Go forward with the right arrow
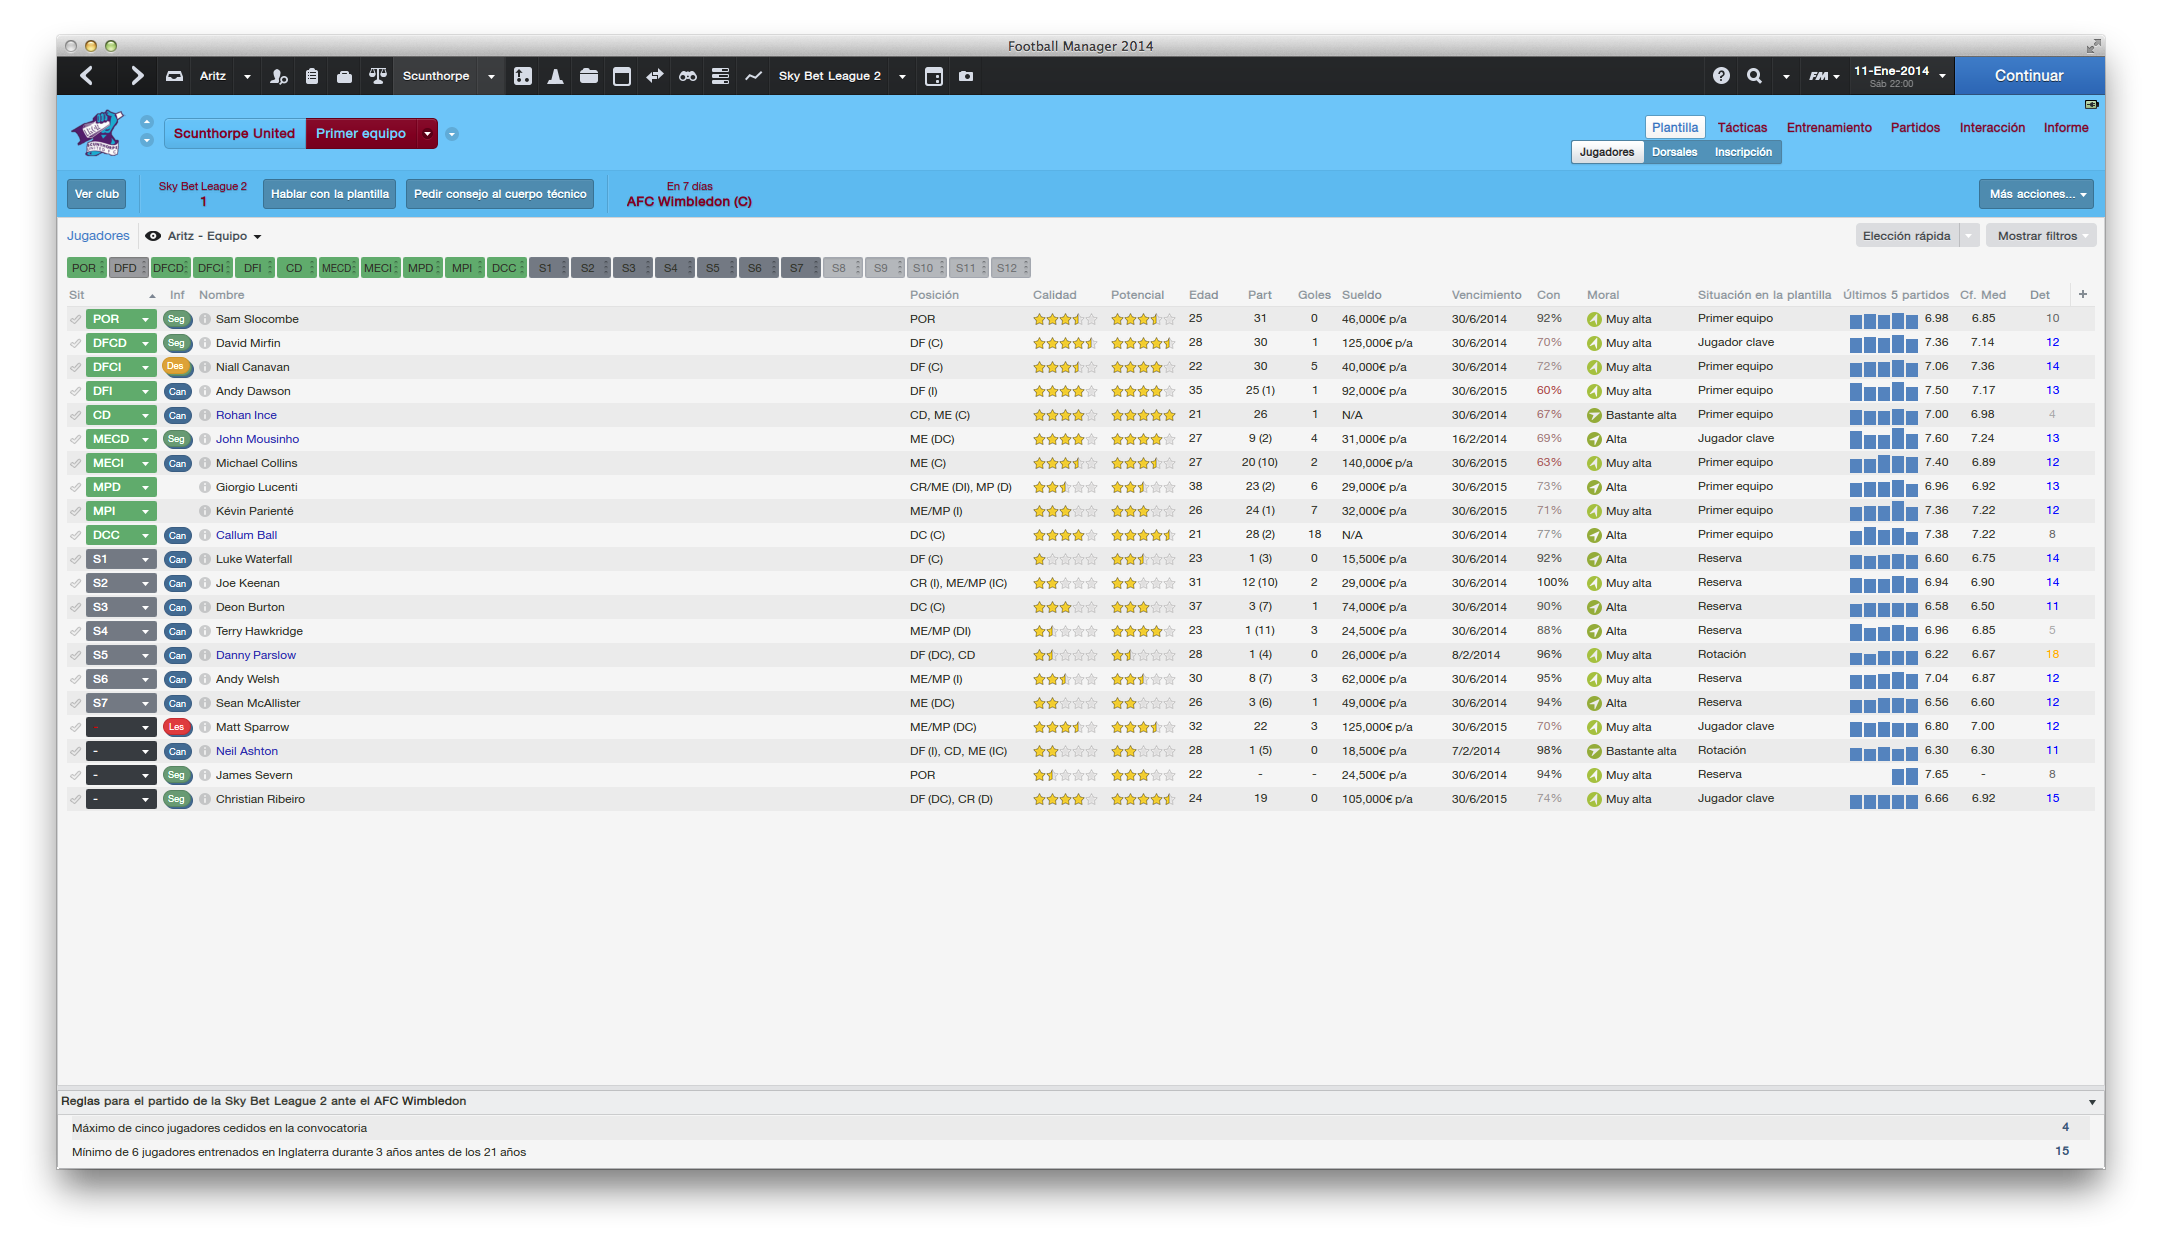 click(x=137, y=76)
